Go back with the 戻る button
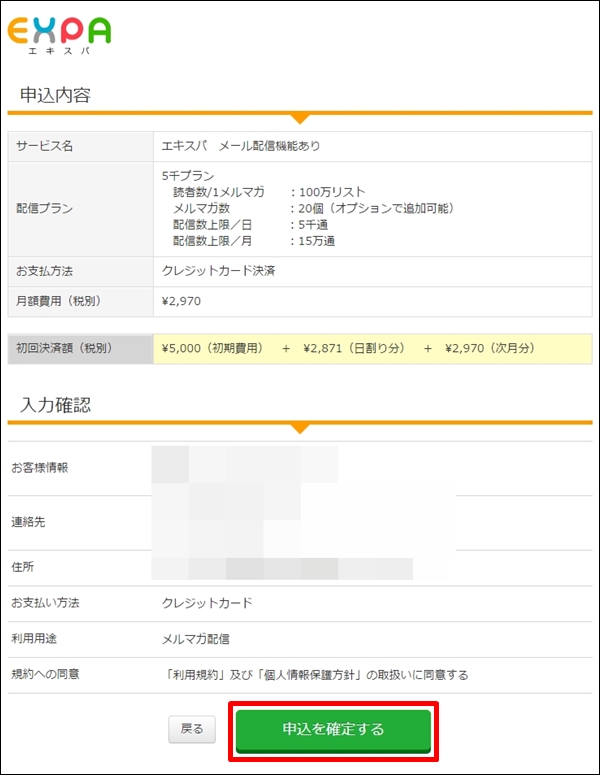This screenshot has width=600, height=775. tap(192, 729)
